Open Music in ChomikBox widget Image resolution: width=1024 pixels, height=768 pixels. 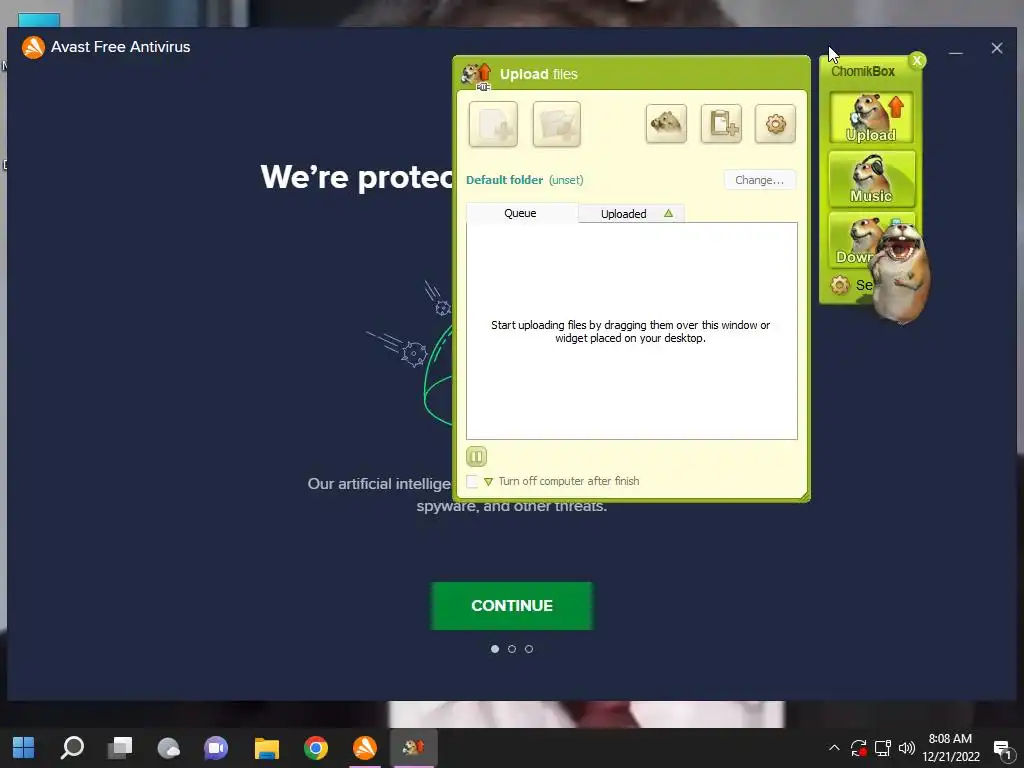click(871, 179)
